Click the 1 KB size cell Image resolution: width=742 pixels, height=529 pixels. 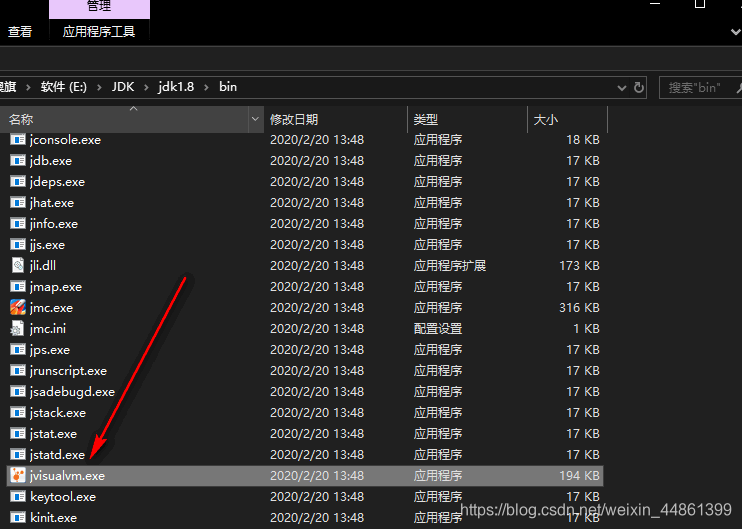click(586, 329)
